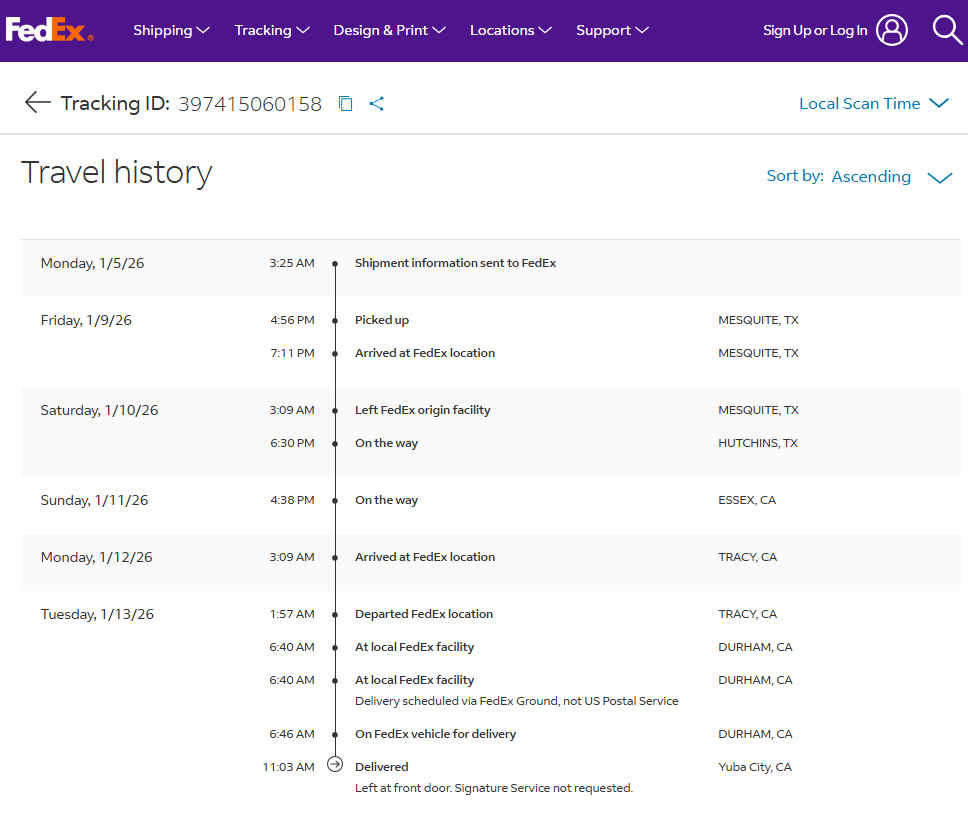Open the Design & Print menu
The image size is (968, 816).
click(x=390, y=30)
